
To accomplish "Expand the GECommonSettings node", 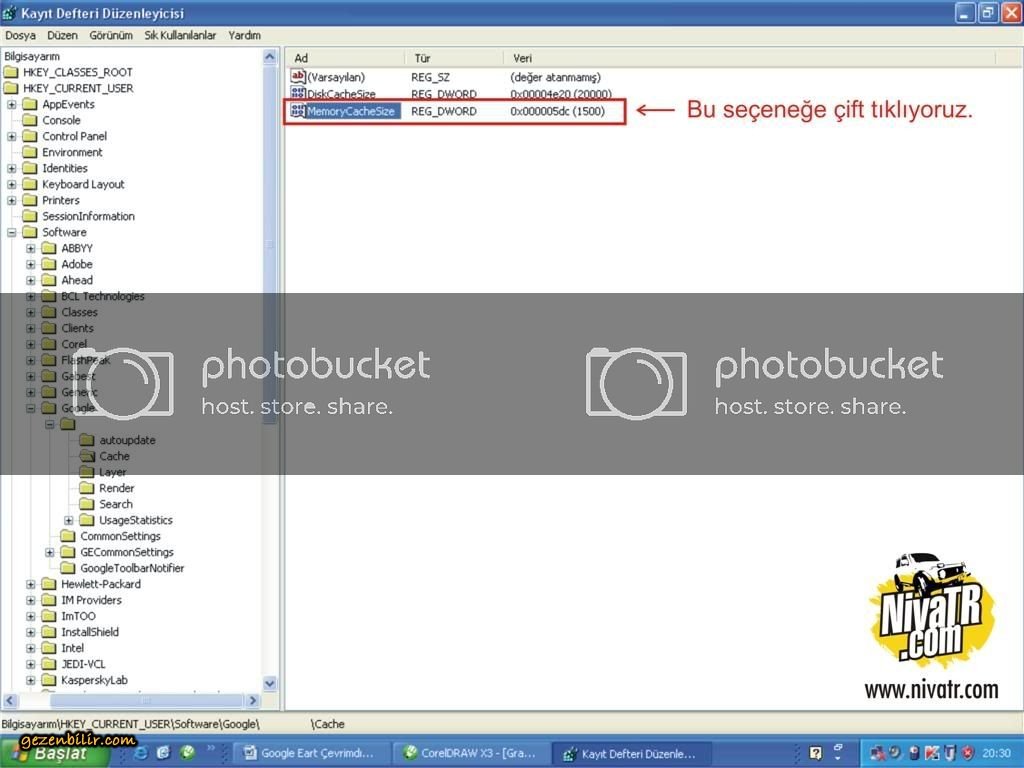I will coord(50,552).
